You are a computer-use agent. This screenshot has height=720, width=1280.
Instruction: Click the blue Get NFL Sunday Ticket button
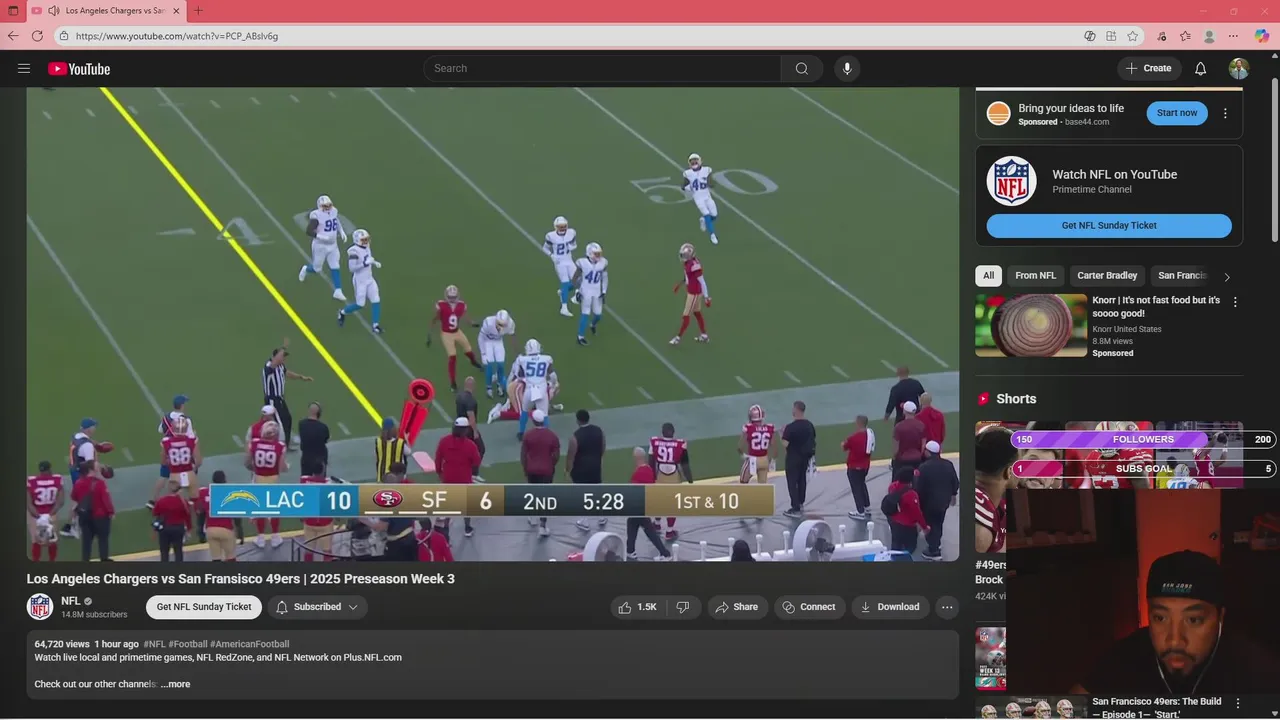tap(1109, 226)
